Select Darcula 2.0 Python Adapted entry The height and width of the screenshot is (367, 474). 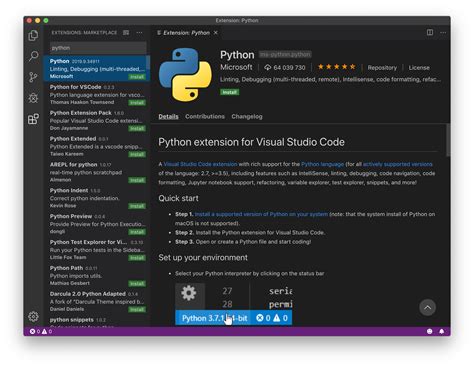pos(96,301)
